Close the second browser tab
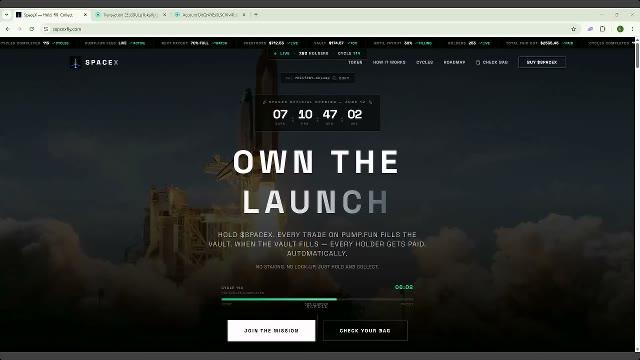The image size is (640, 360). pos(164,15)
